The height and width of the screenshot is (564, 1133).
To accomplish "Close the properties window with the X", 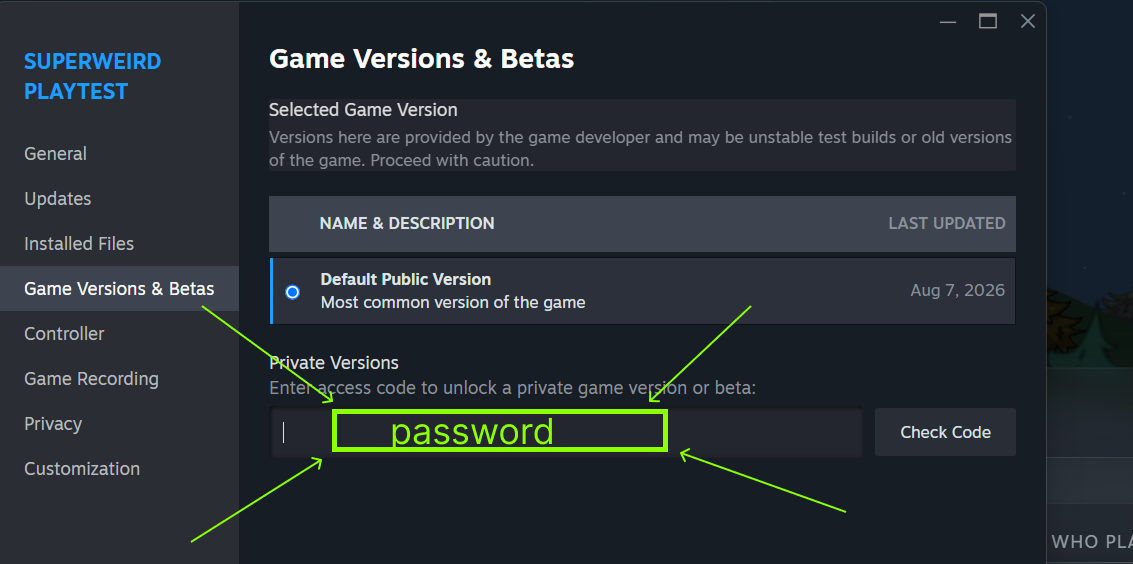I will point(1028,22).
